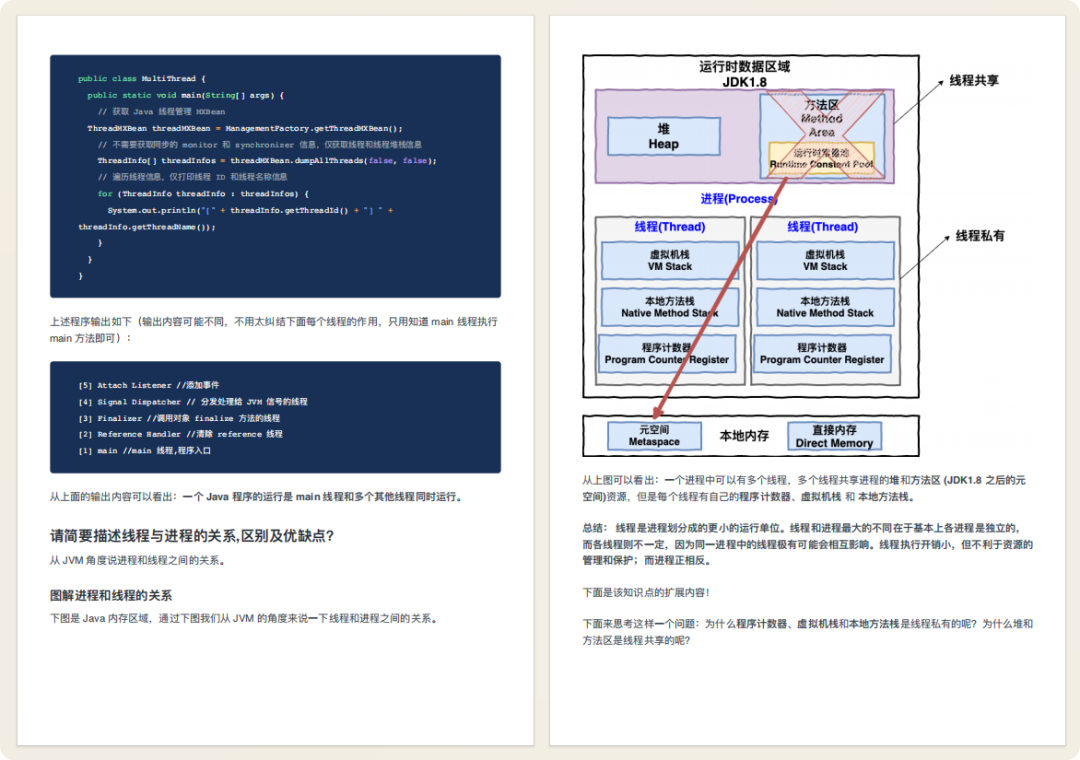This screenshot has height=760, width=1080.
Task: Click output line "[4] Signal Dispatcher"
Action: (193, 402)
